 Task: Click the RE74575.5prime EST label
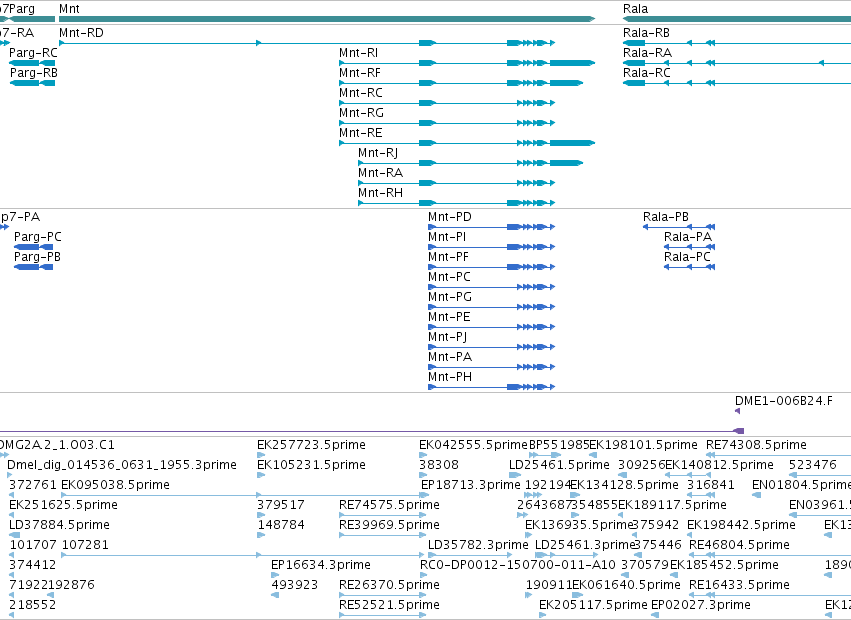coord(390,505)
